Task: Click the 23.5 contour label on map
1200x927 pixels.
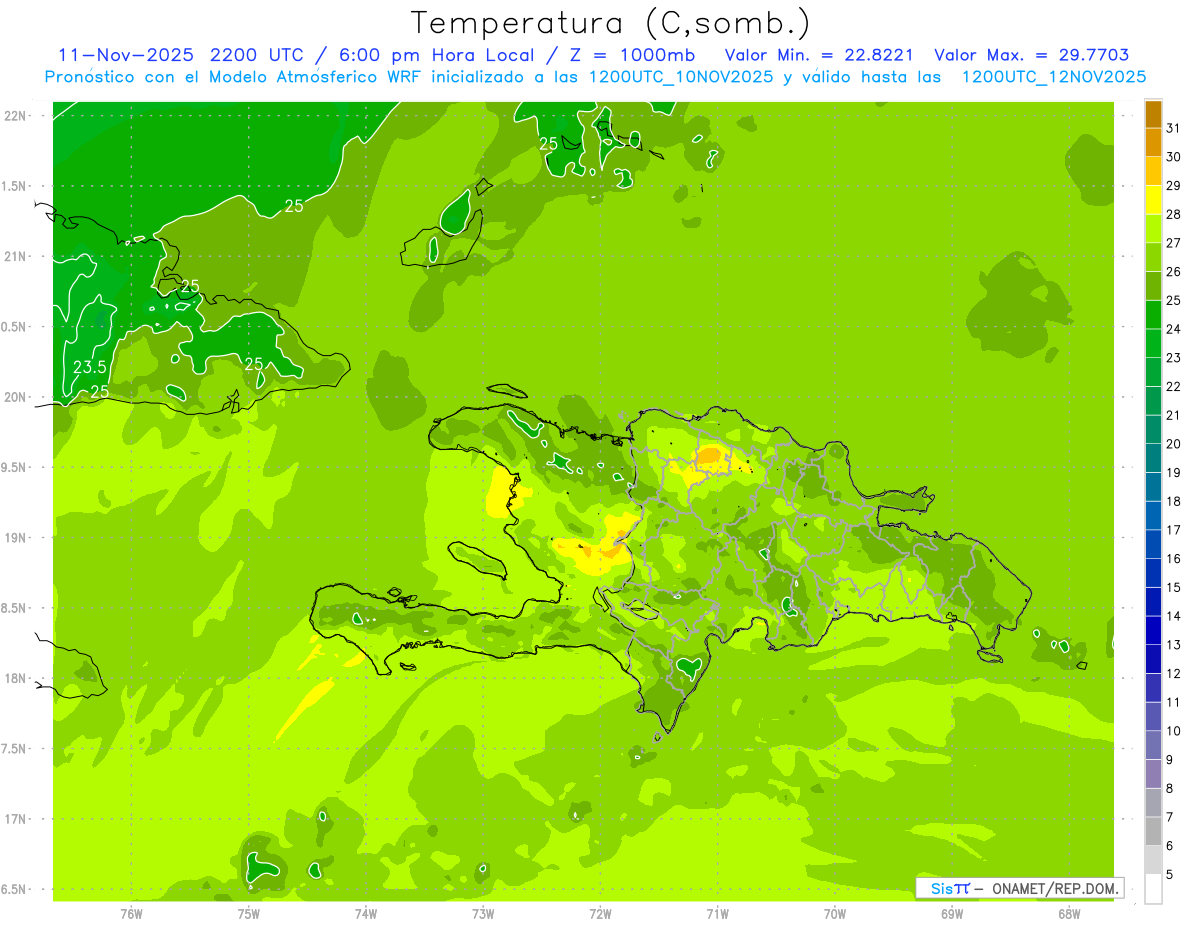Action: (x=90, y=367)
